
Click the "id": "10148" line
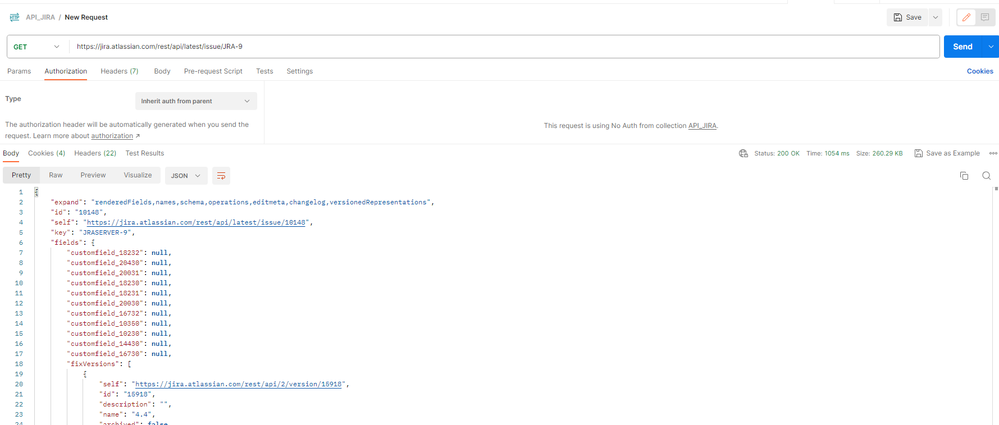pos(80,212)
